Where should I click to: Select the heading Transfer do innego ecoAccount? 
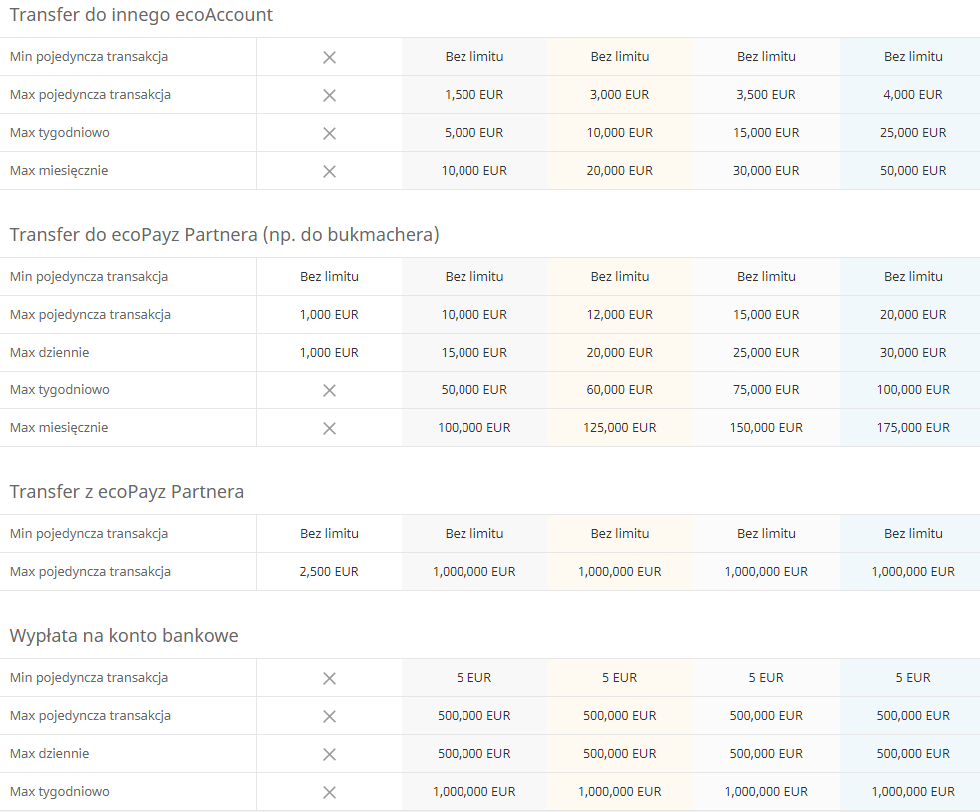[141, 15]
